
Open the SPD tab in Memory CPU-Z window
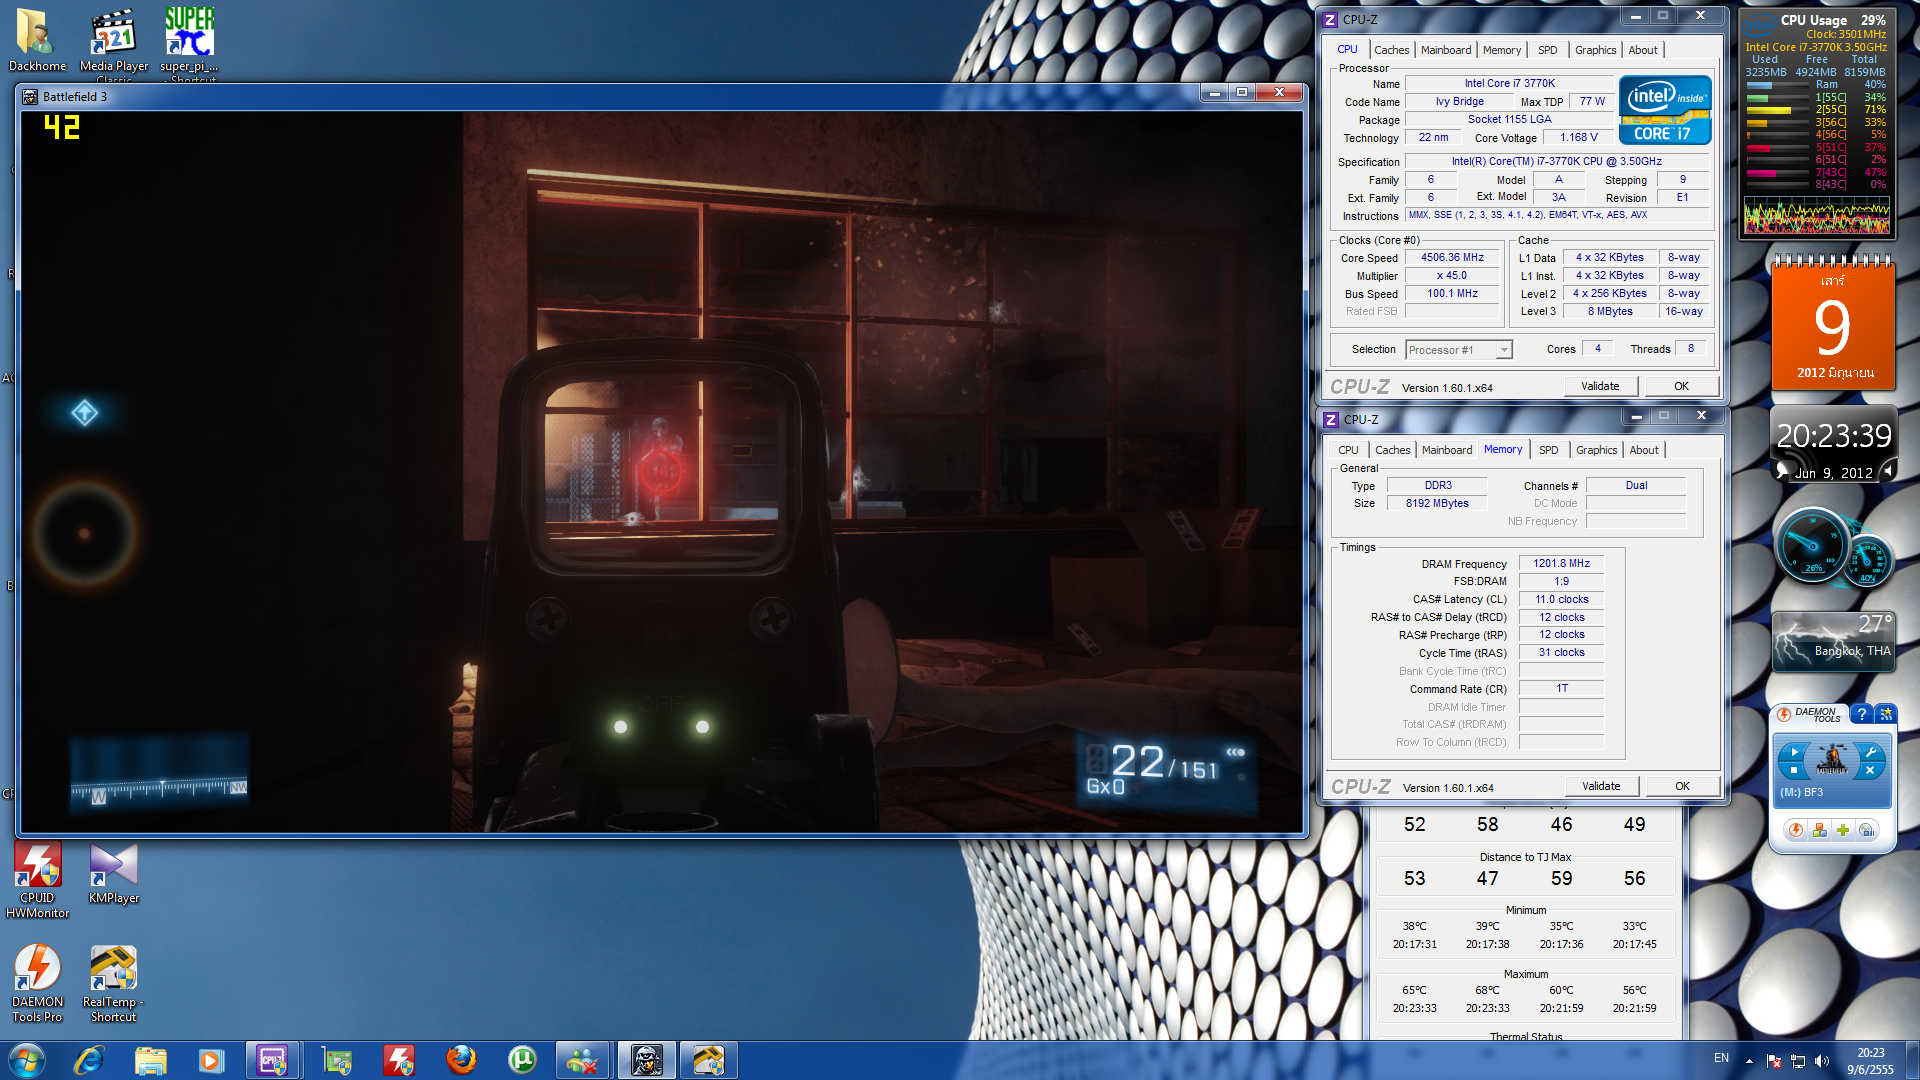[1548, 450]
